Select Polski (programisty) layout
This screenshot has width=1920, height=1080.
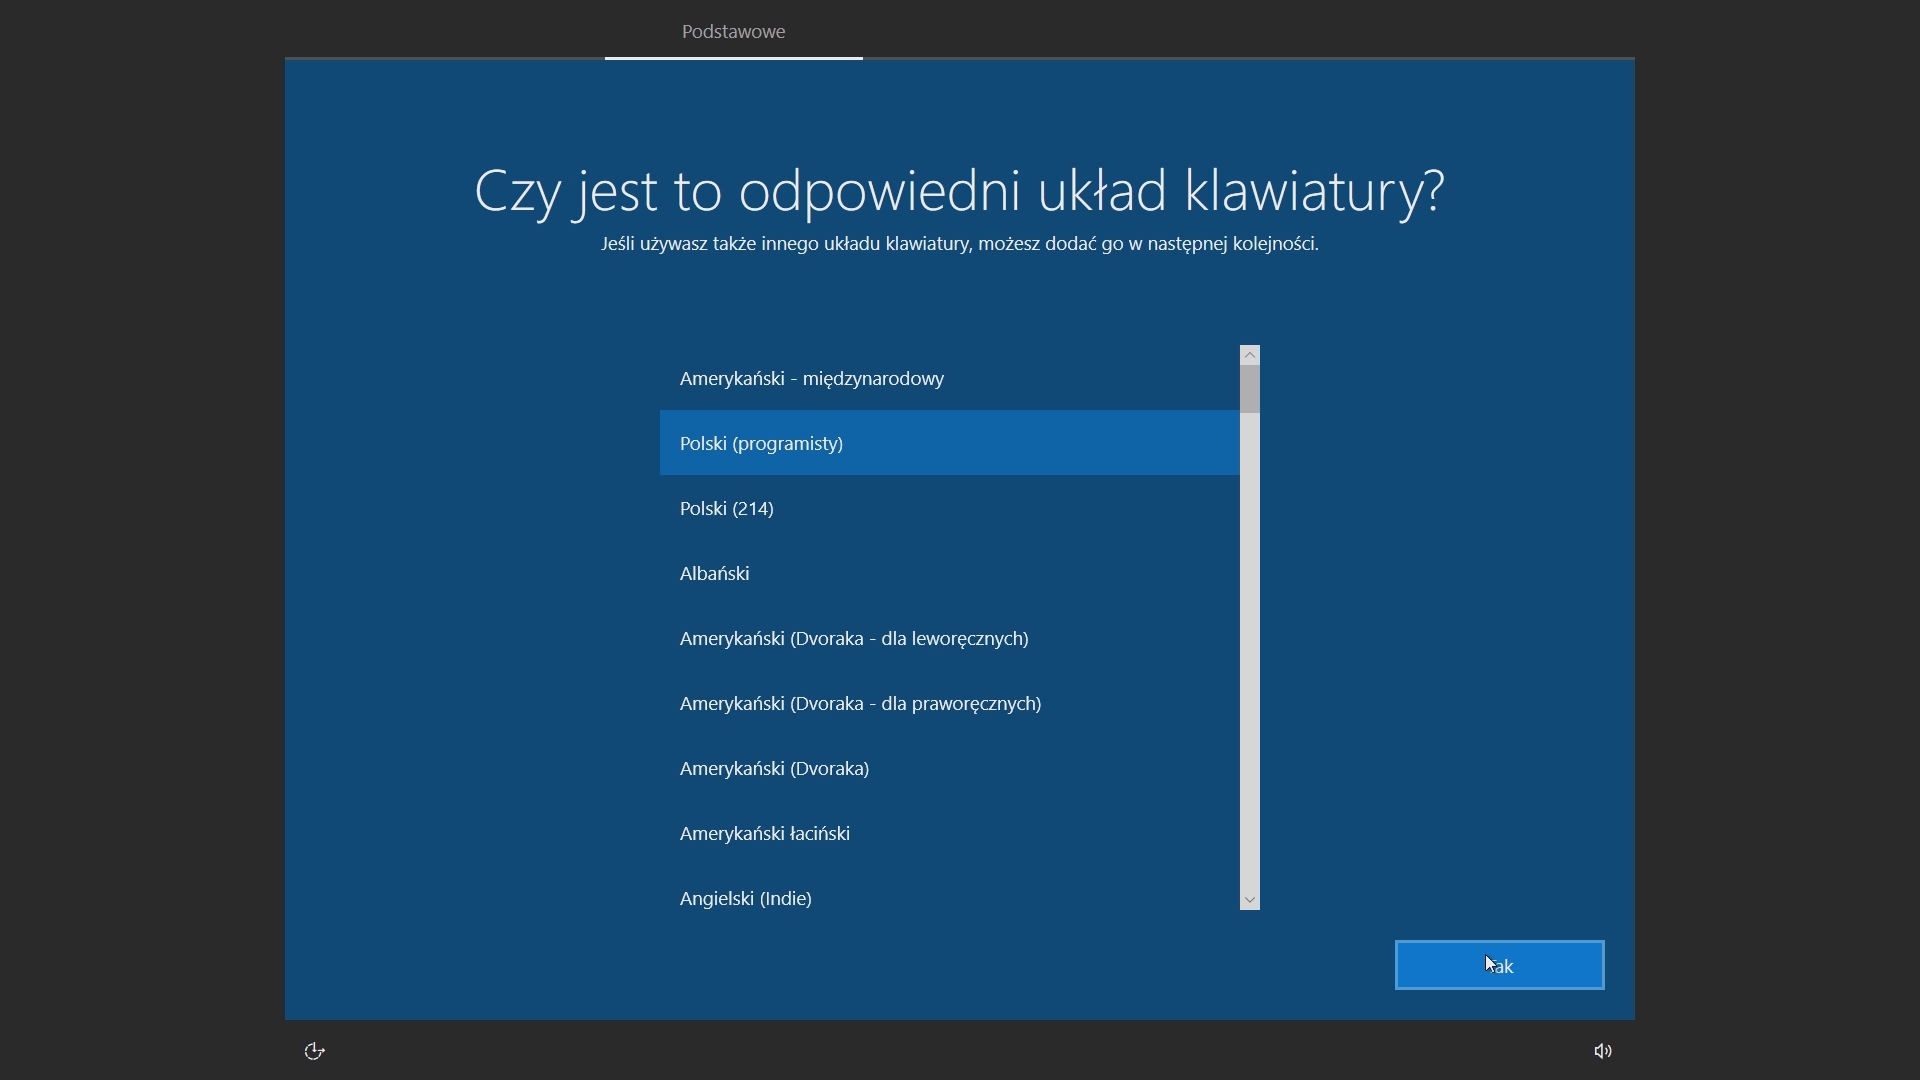(x=950, y=443)
